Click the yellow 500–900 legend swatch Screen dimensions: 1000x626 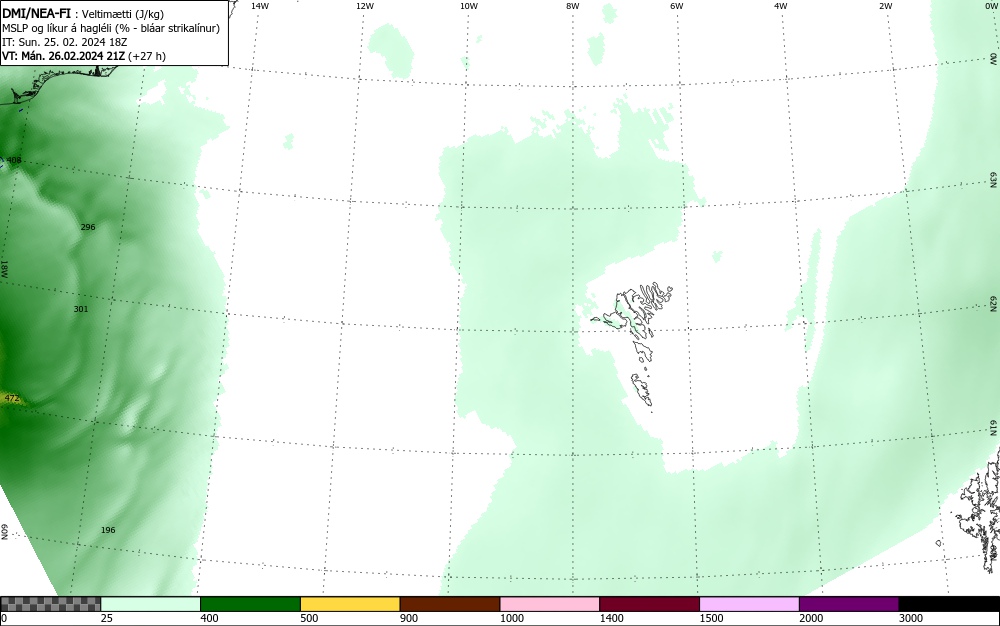pos(349,604)
